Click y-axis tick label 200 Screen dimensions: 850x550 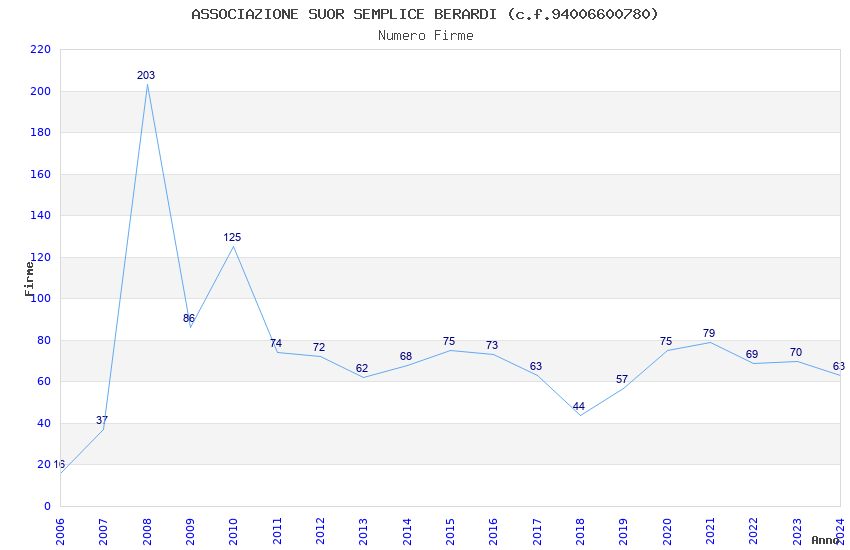coord(41,91)
